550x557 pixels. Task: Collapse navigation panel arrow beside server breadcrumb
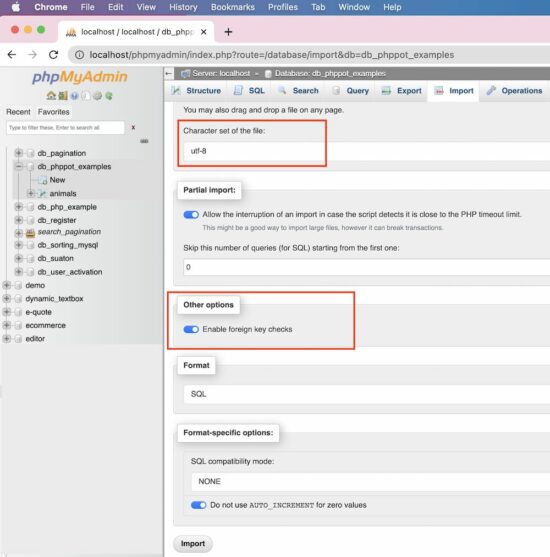point(169,74)
